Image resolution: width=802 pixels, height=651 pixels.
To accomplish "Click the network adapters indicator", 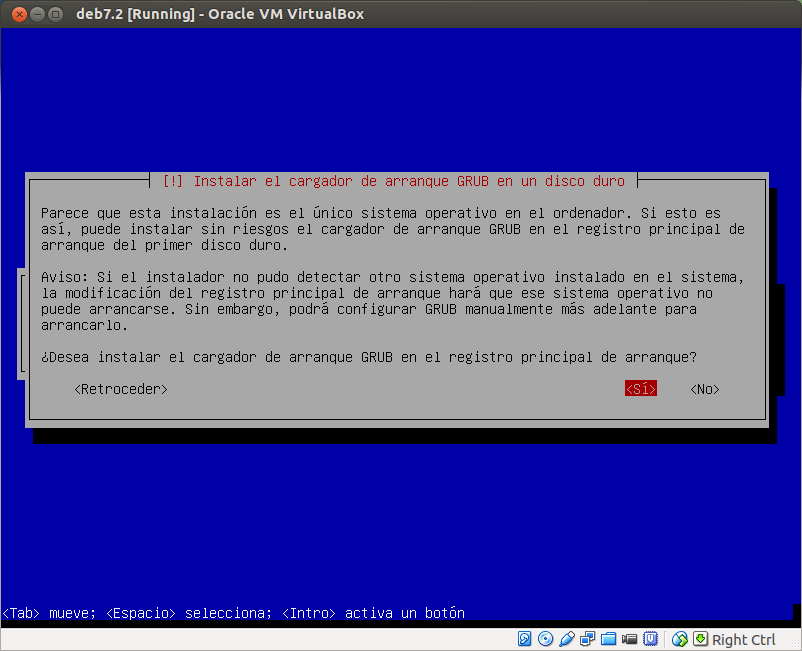I will tap(588, 639).
